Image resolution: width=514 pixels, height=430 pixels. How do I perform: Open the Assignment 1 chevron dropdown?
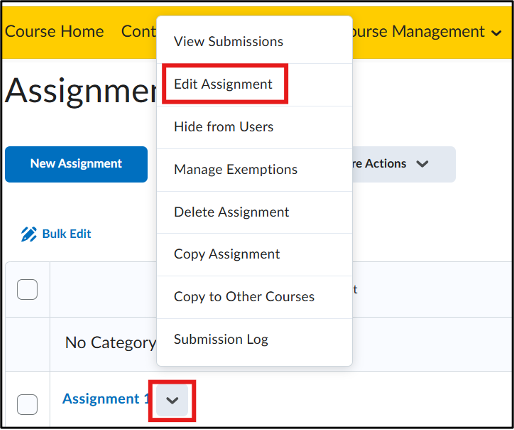172,400
